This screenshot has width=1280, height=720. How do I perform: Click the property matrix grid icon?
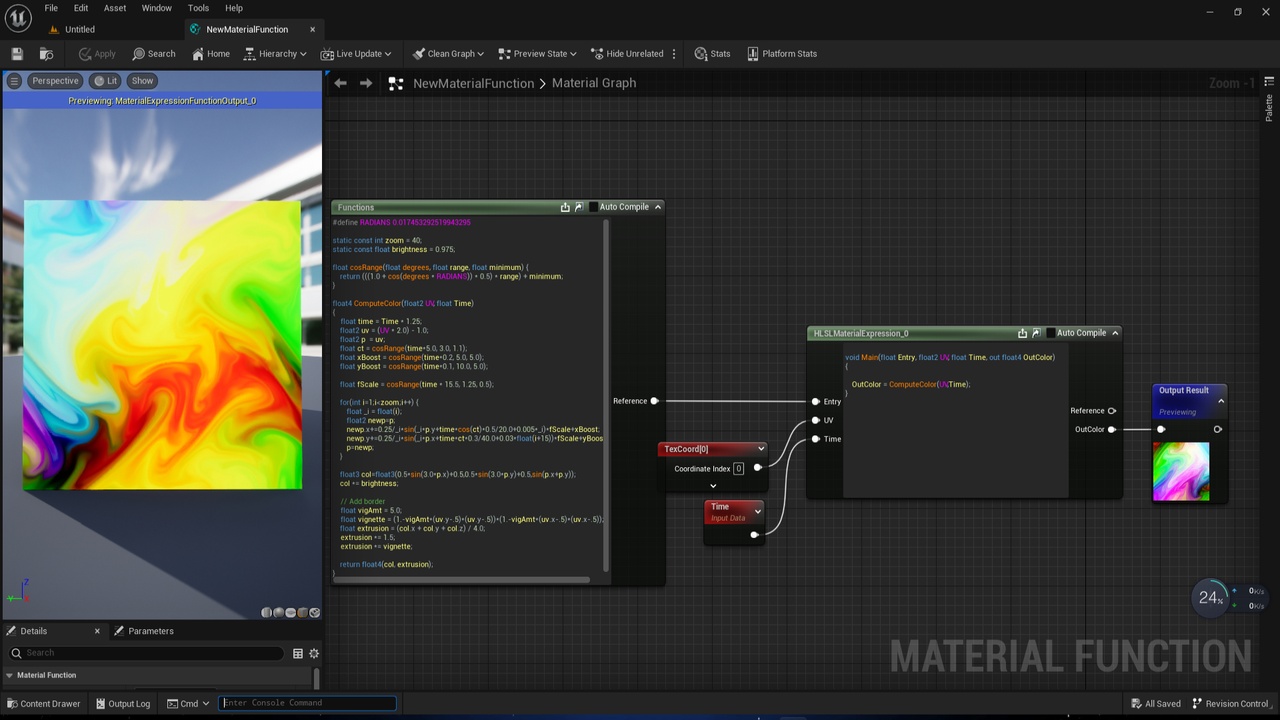click(298, 653)
